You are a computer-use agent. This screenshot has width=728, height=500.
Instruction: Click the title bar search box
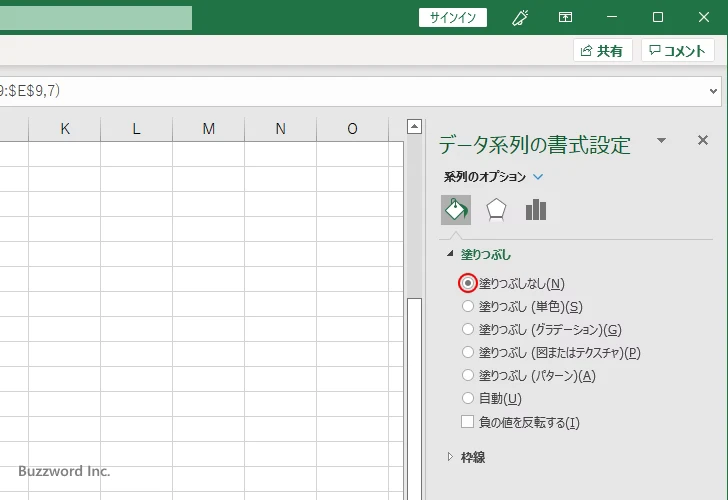[x=96, y=18]
